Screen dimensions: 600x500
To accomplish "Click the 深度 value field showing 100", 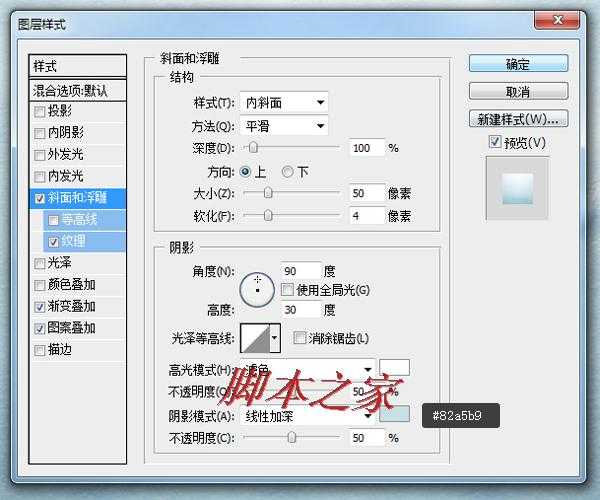I will point(367,148).
